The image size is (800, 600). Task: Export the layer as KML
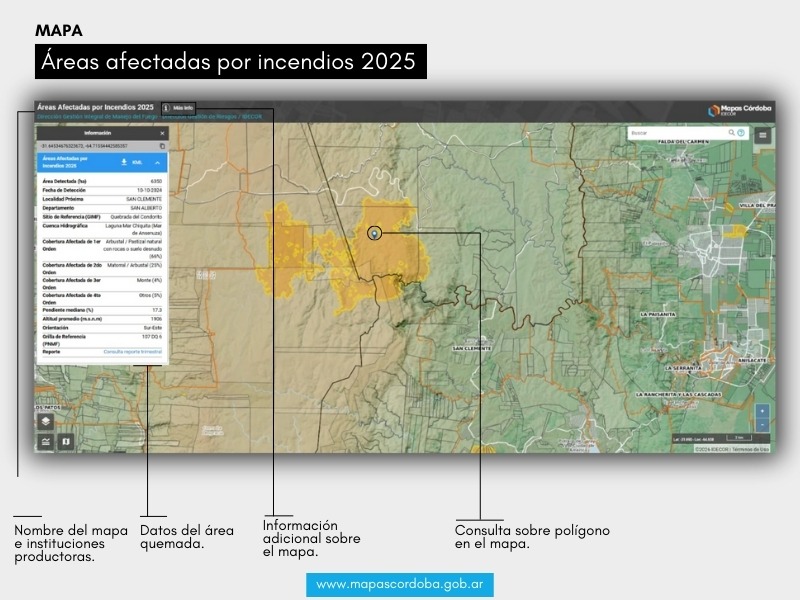138,162
